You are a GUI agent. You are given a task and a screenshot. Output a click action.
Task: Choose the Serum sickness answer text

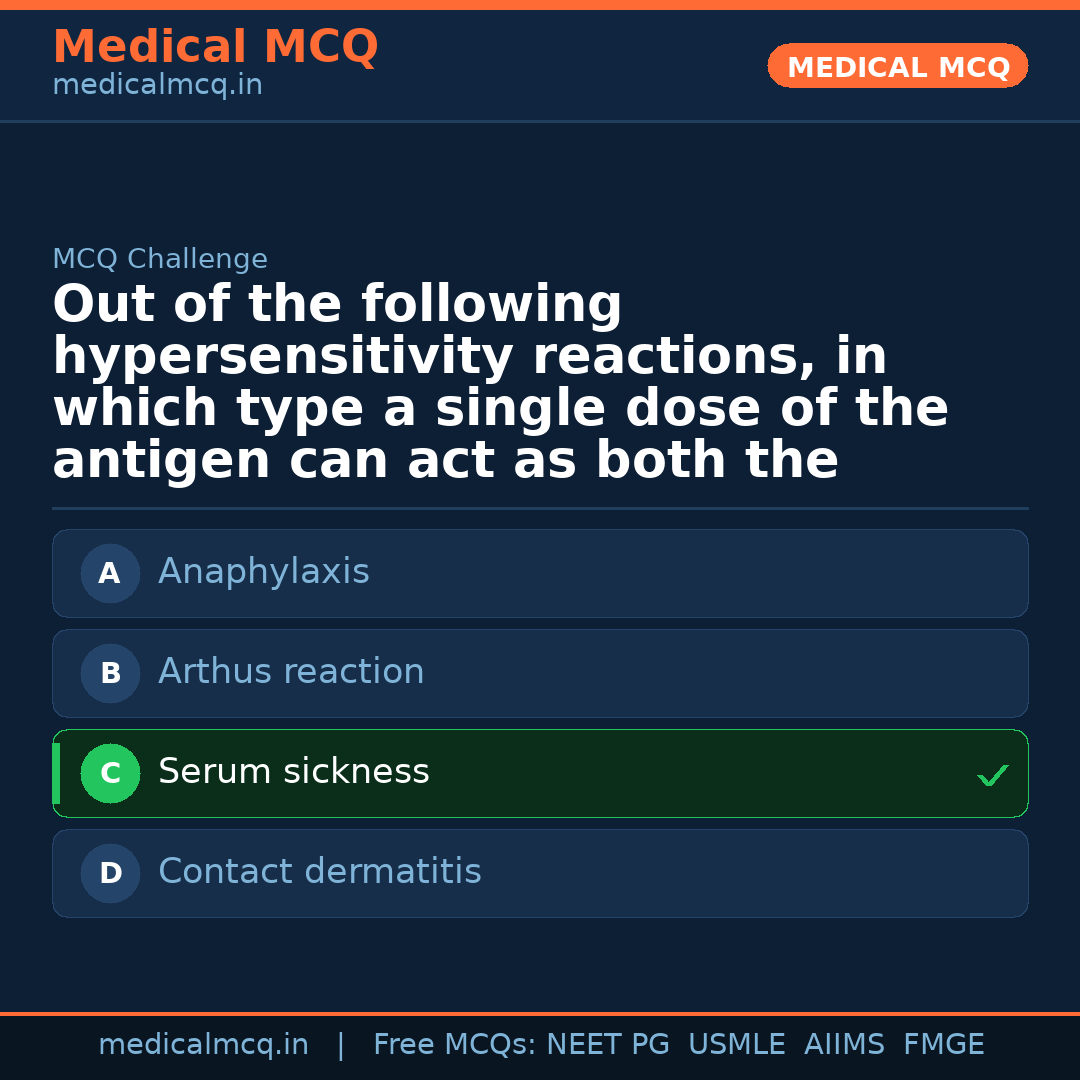point(294,772)
